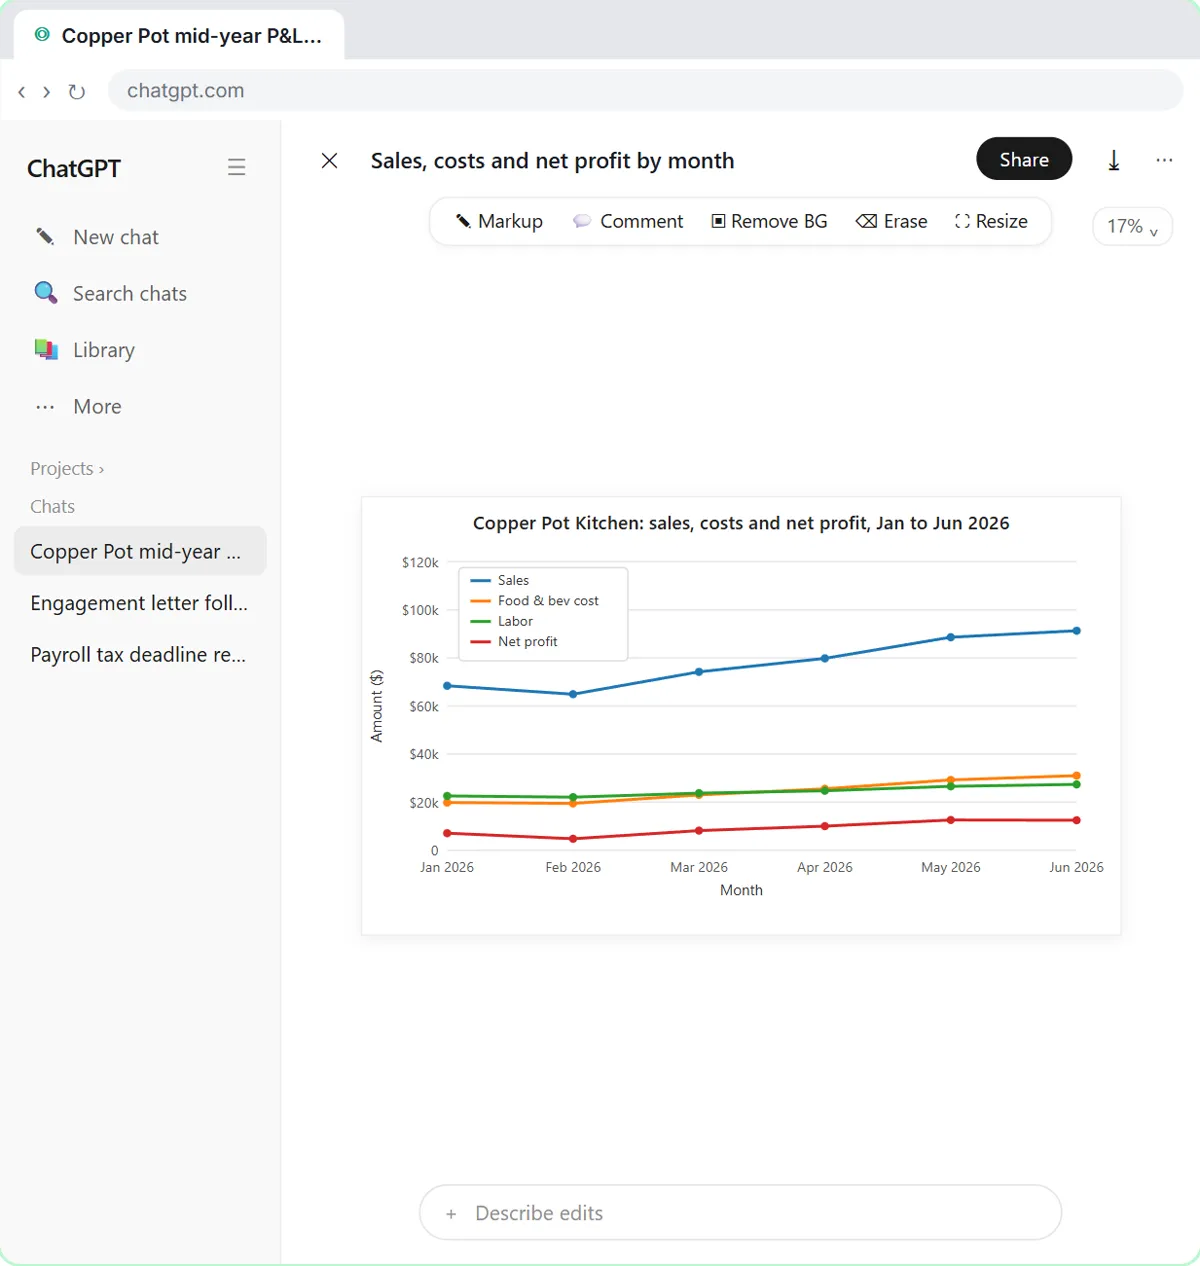Click Remove BG tool

pyautogui.click(x=769, y=221)
